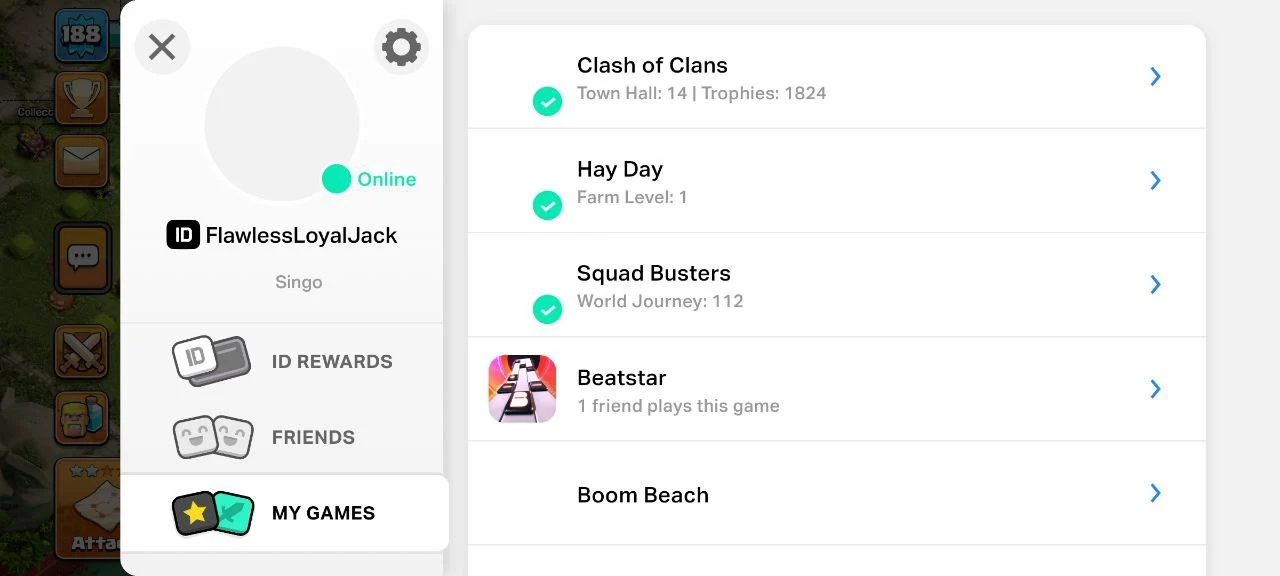
Task: Open Supercell ID settings gear
Action: click(401, 47)
